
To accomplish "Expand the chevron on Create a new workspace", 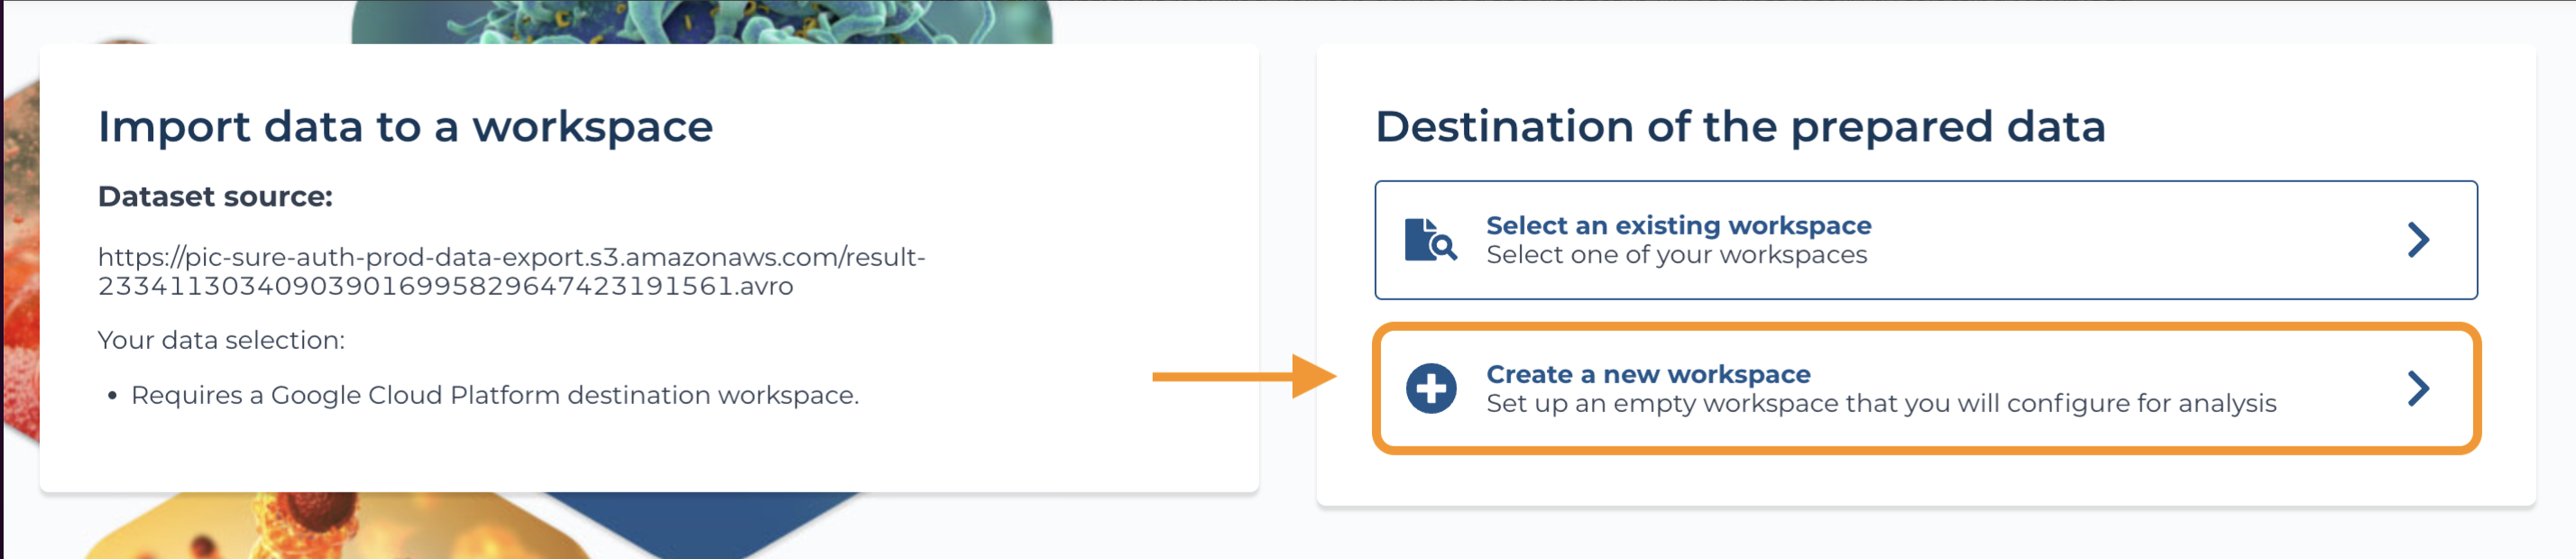I will click(2418, 388).
